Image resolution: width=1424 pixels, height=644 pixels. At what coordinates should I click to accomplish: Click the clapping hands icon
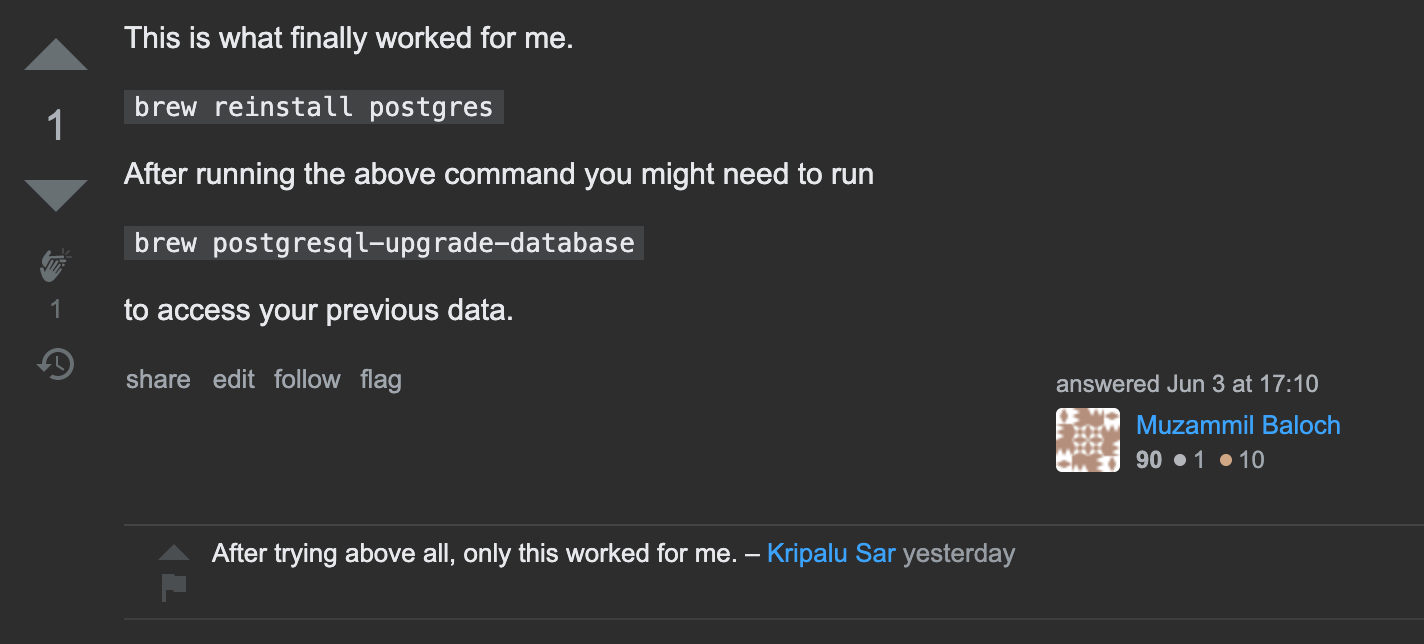(56, 266)
